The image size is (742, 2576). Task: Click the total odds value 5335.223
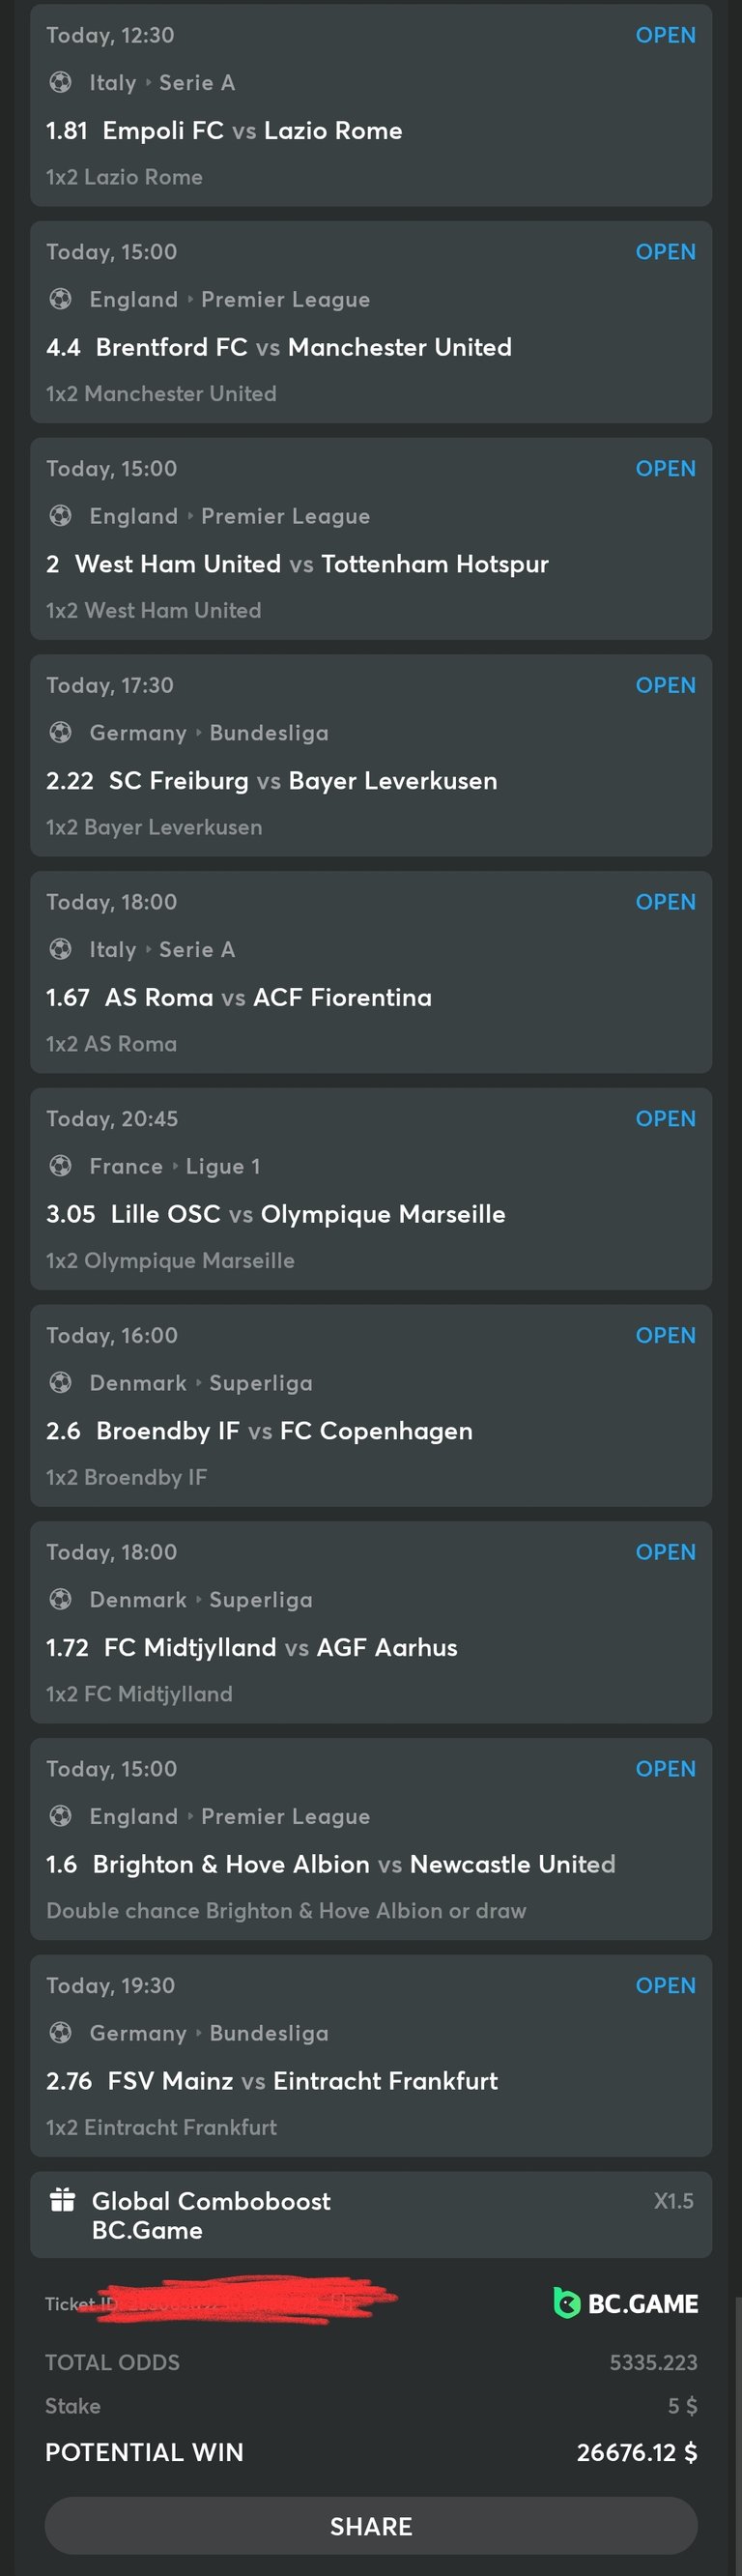click(653, 2362)
